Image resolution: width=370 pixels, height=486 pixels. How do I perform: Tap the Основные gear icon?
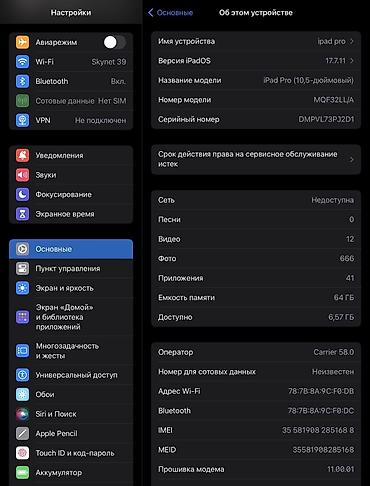[22, 249]
